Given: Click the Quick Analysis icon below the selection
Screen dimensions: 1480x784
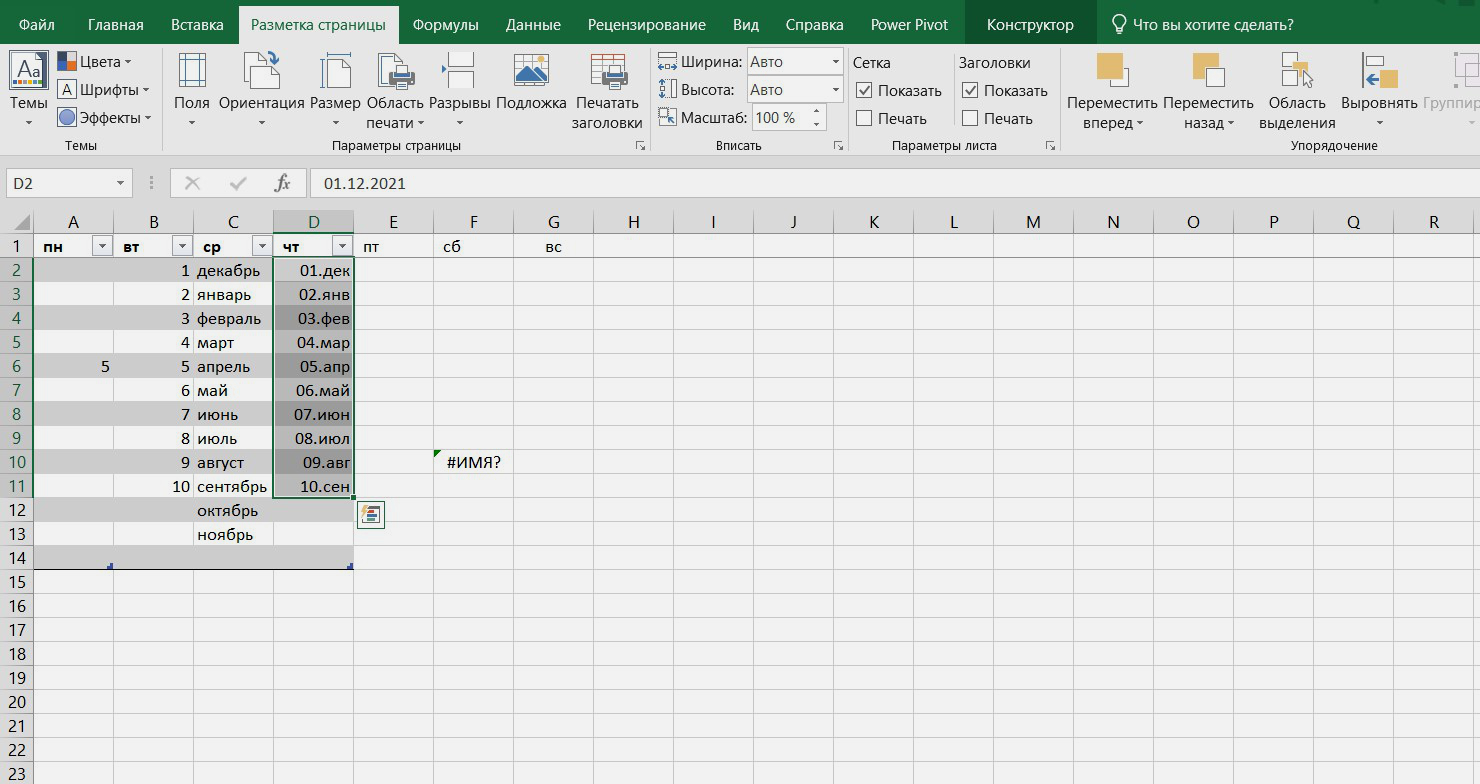Looking at the screenshot, I should coord(371,515).
